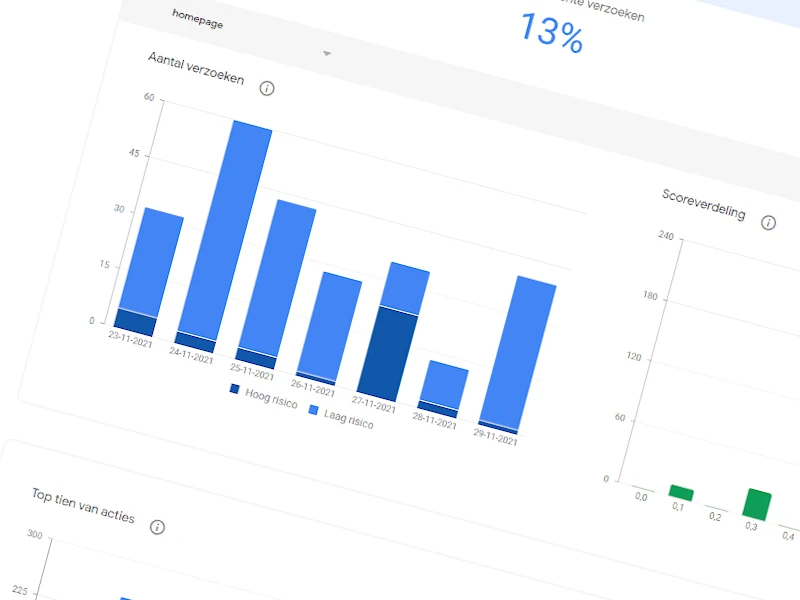Open the info icon next to Scoreverdeling

click(x=768, y=222)
